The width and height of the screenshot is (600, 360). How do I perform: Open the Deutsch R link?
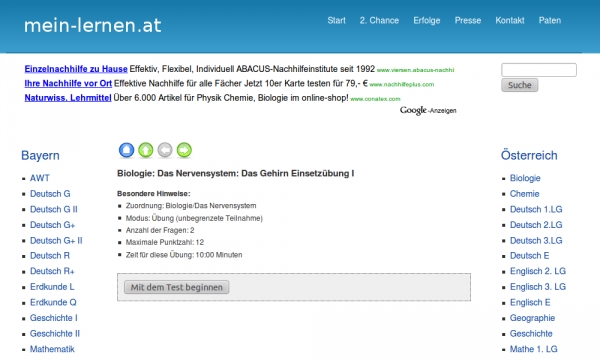pyautogui.click(x=50, y=256)
